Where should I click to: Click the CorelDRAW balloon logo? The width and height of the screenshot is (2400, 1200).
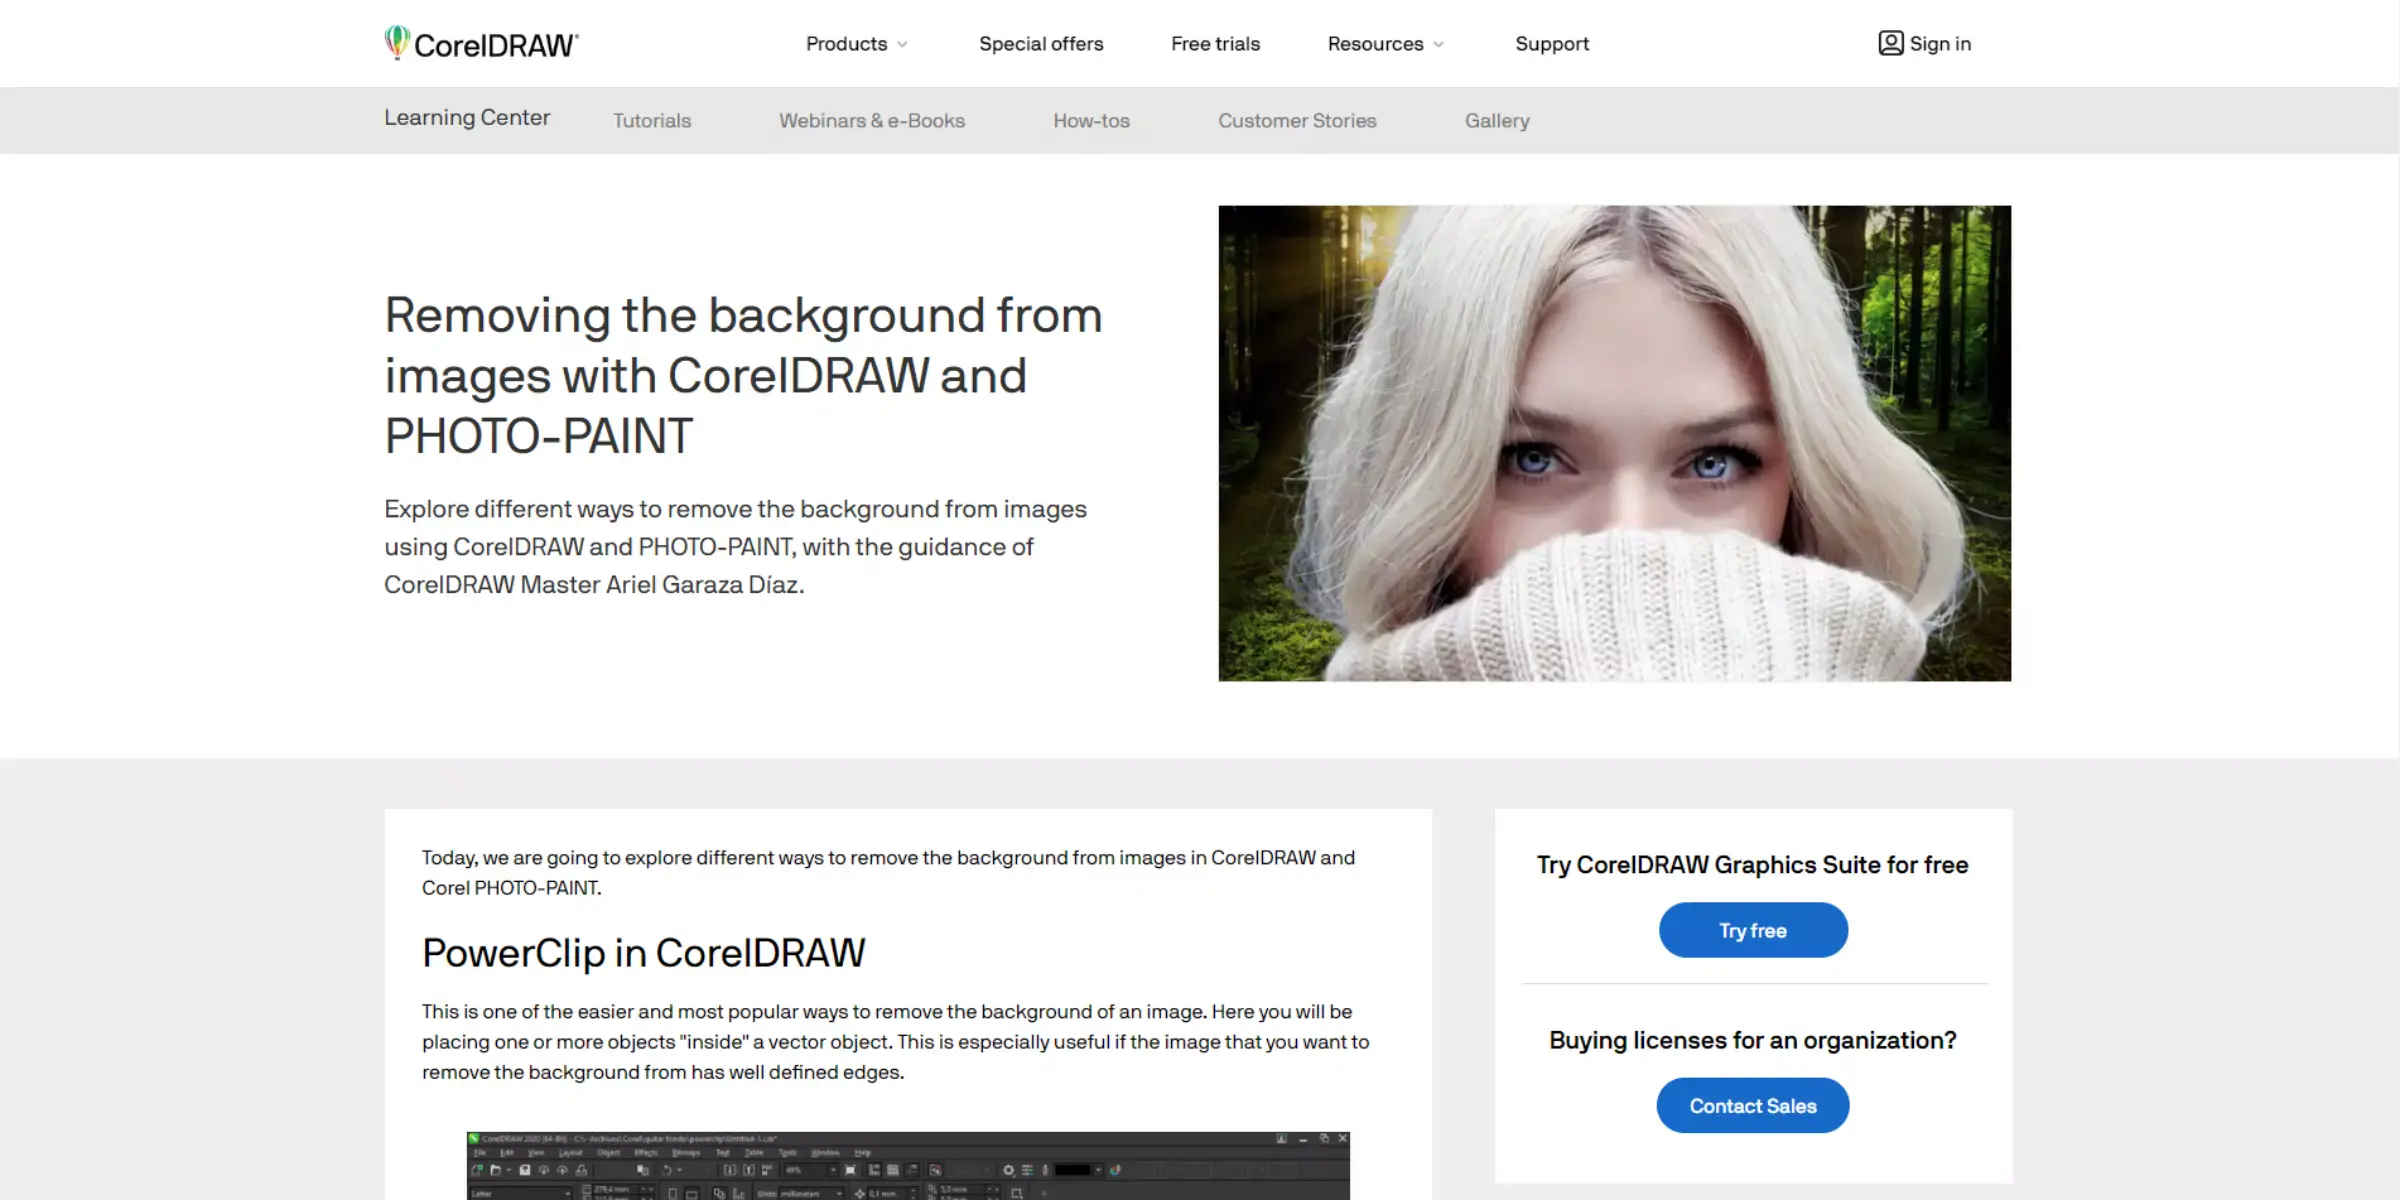click(x=481, y=43)
